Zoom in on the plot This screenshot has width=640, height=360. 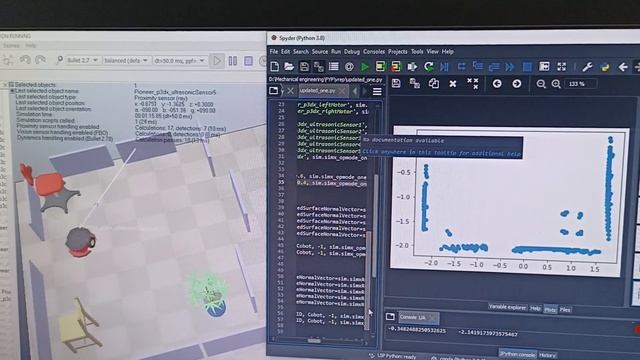coord(556,84)
